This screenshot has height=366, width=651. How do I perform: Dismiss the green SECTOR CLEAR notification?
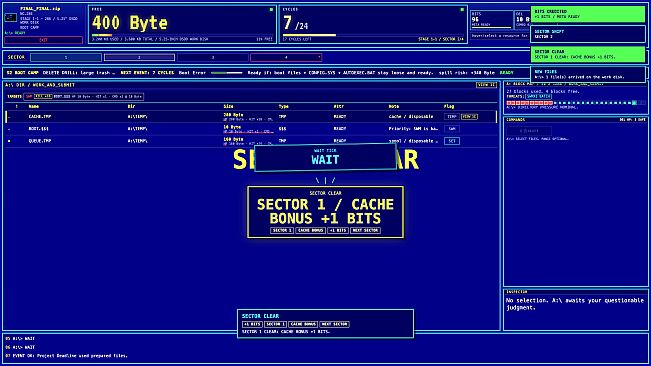pos(588,54)
